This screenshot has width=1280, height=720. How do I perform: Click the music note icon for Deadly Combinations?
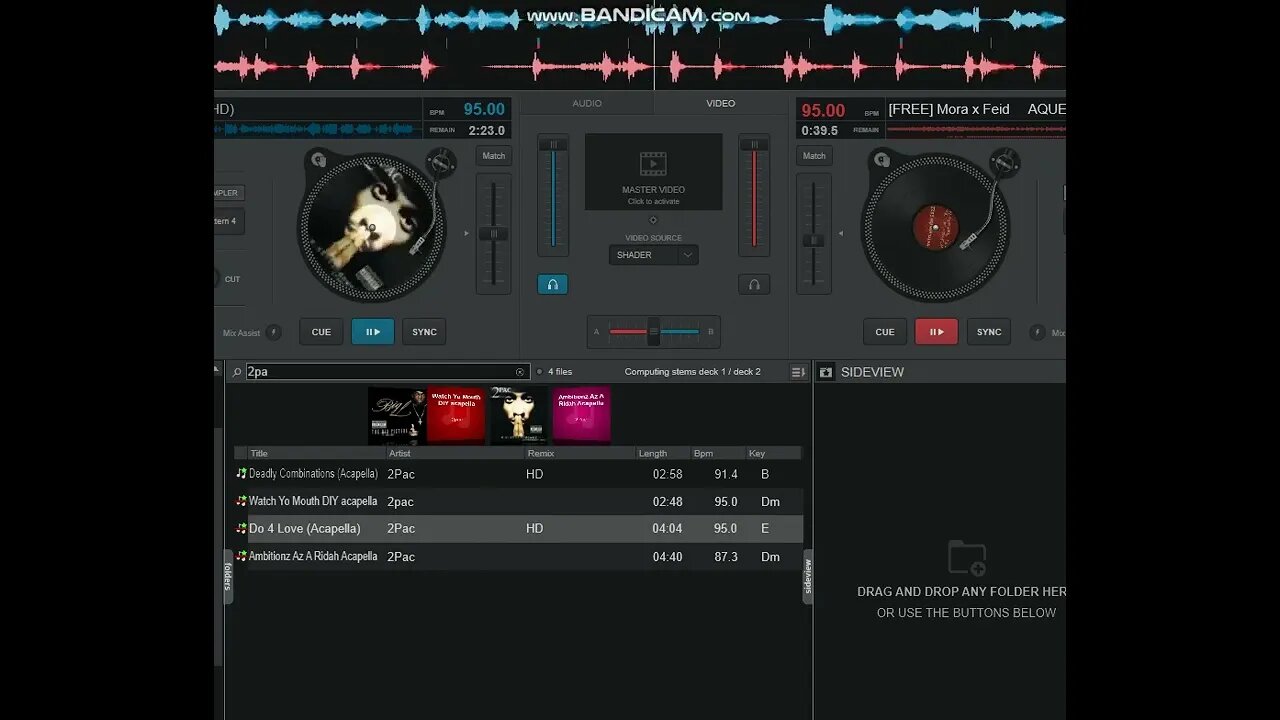(241, 473)
